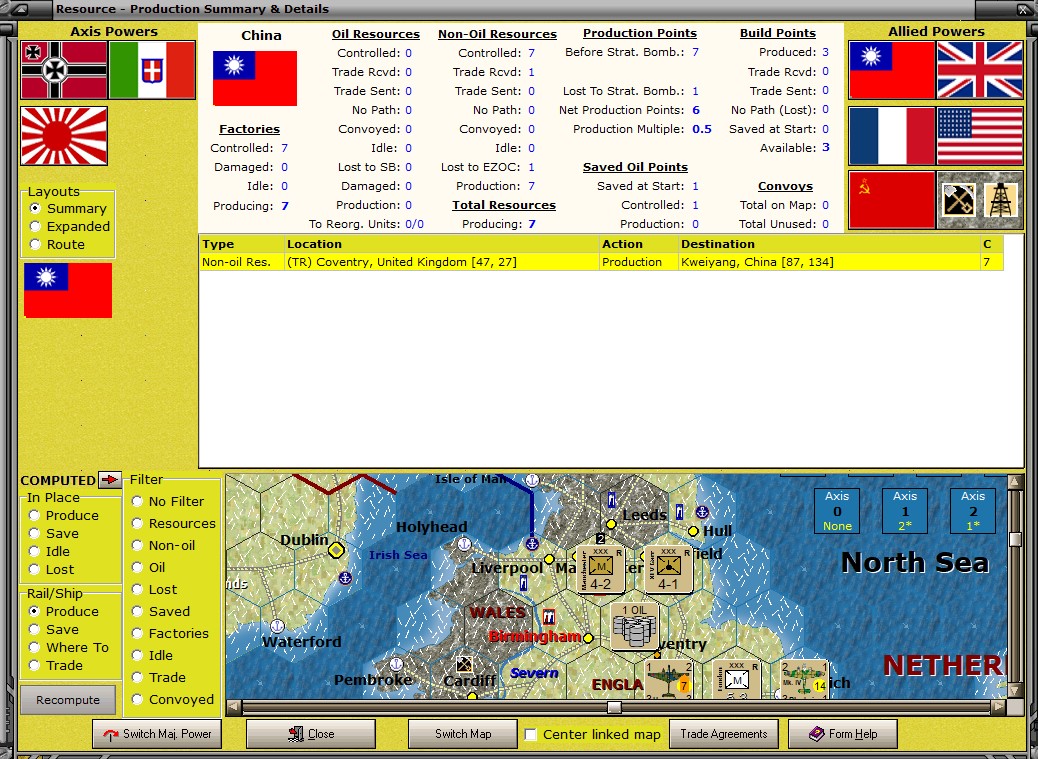Click the Holyhead port anchor icon

[x=465, y=544]
